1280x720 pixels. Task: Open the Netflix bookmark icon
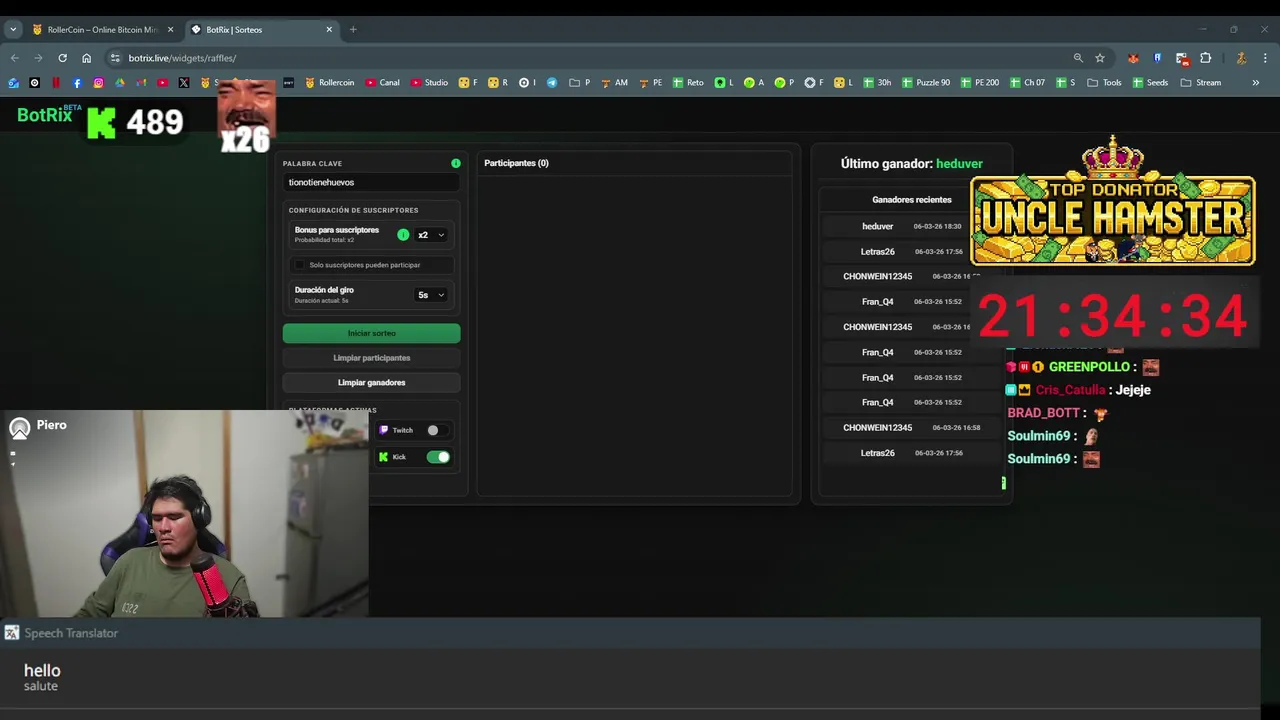(x=56, y=83)
